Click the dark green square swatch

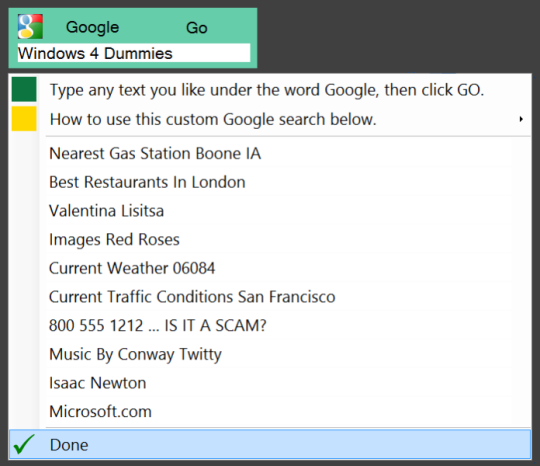[24, 89]
